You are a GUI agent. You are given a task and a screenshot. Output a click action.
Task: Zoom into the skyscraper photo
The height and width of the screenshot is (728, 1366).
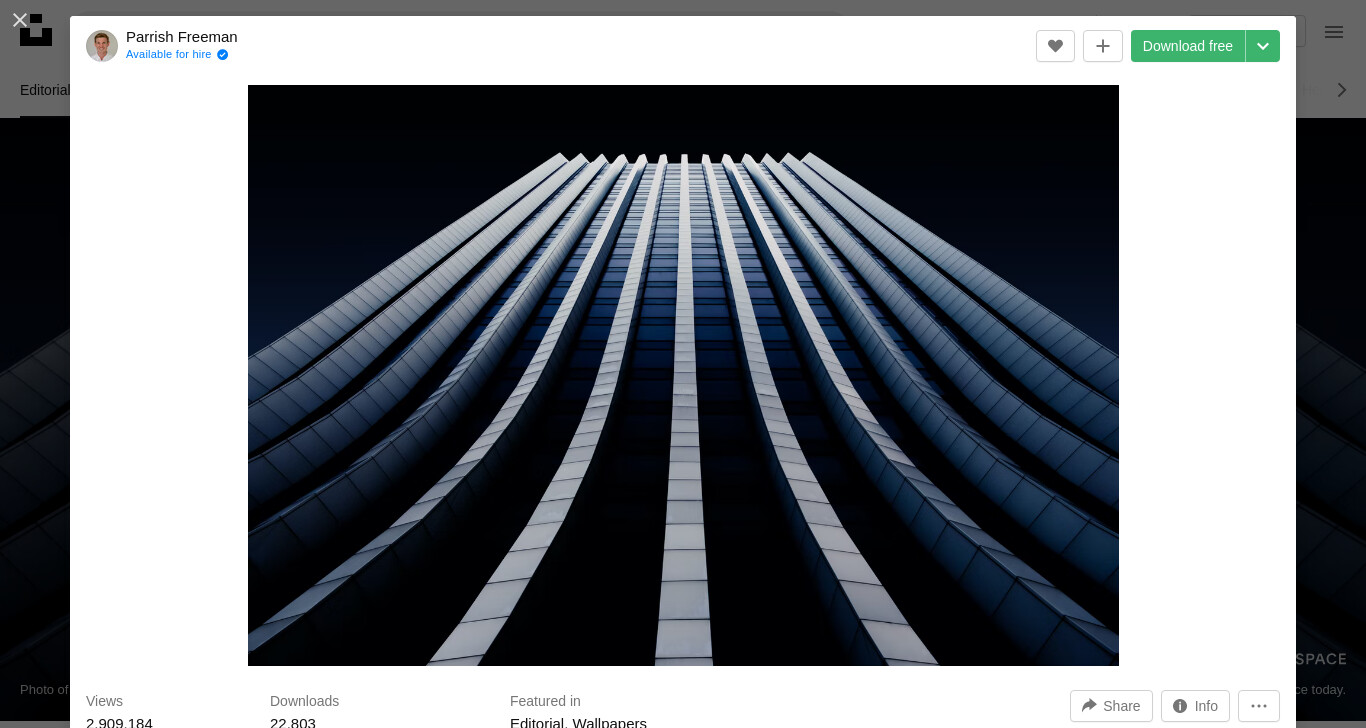pyautogui.click(x=683, y=375)
